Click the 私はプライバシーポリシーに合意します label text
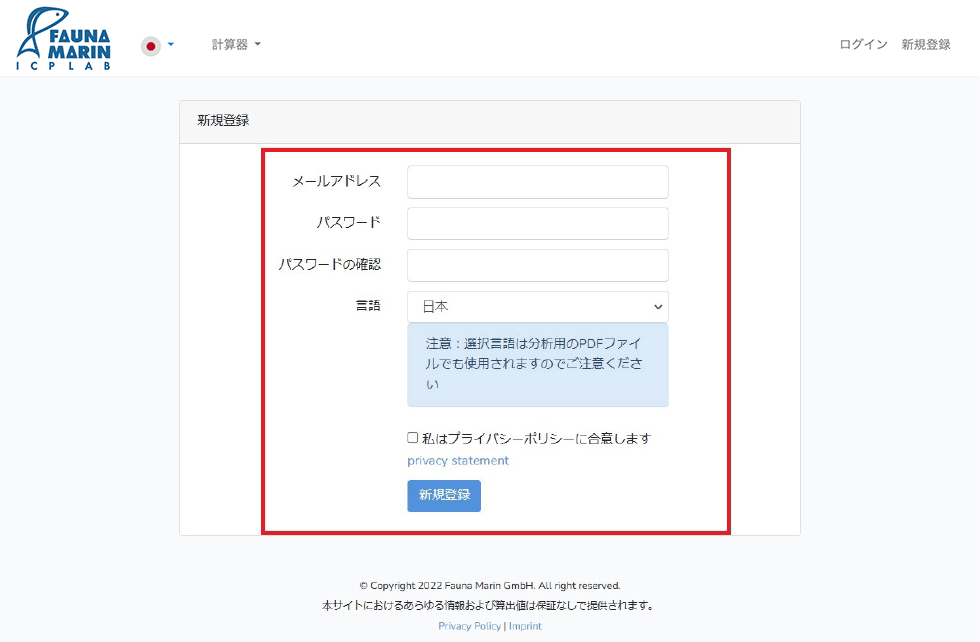Viewport: 980px width, 642px height. click(x=536, y=439)
